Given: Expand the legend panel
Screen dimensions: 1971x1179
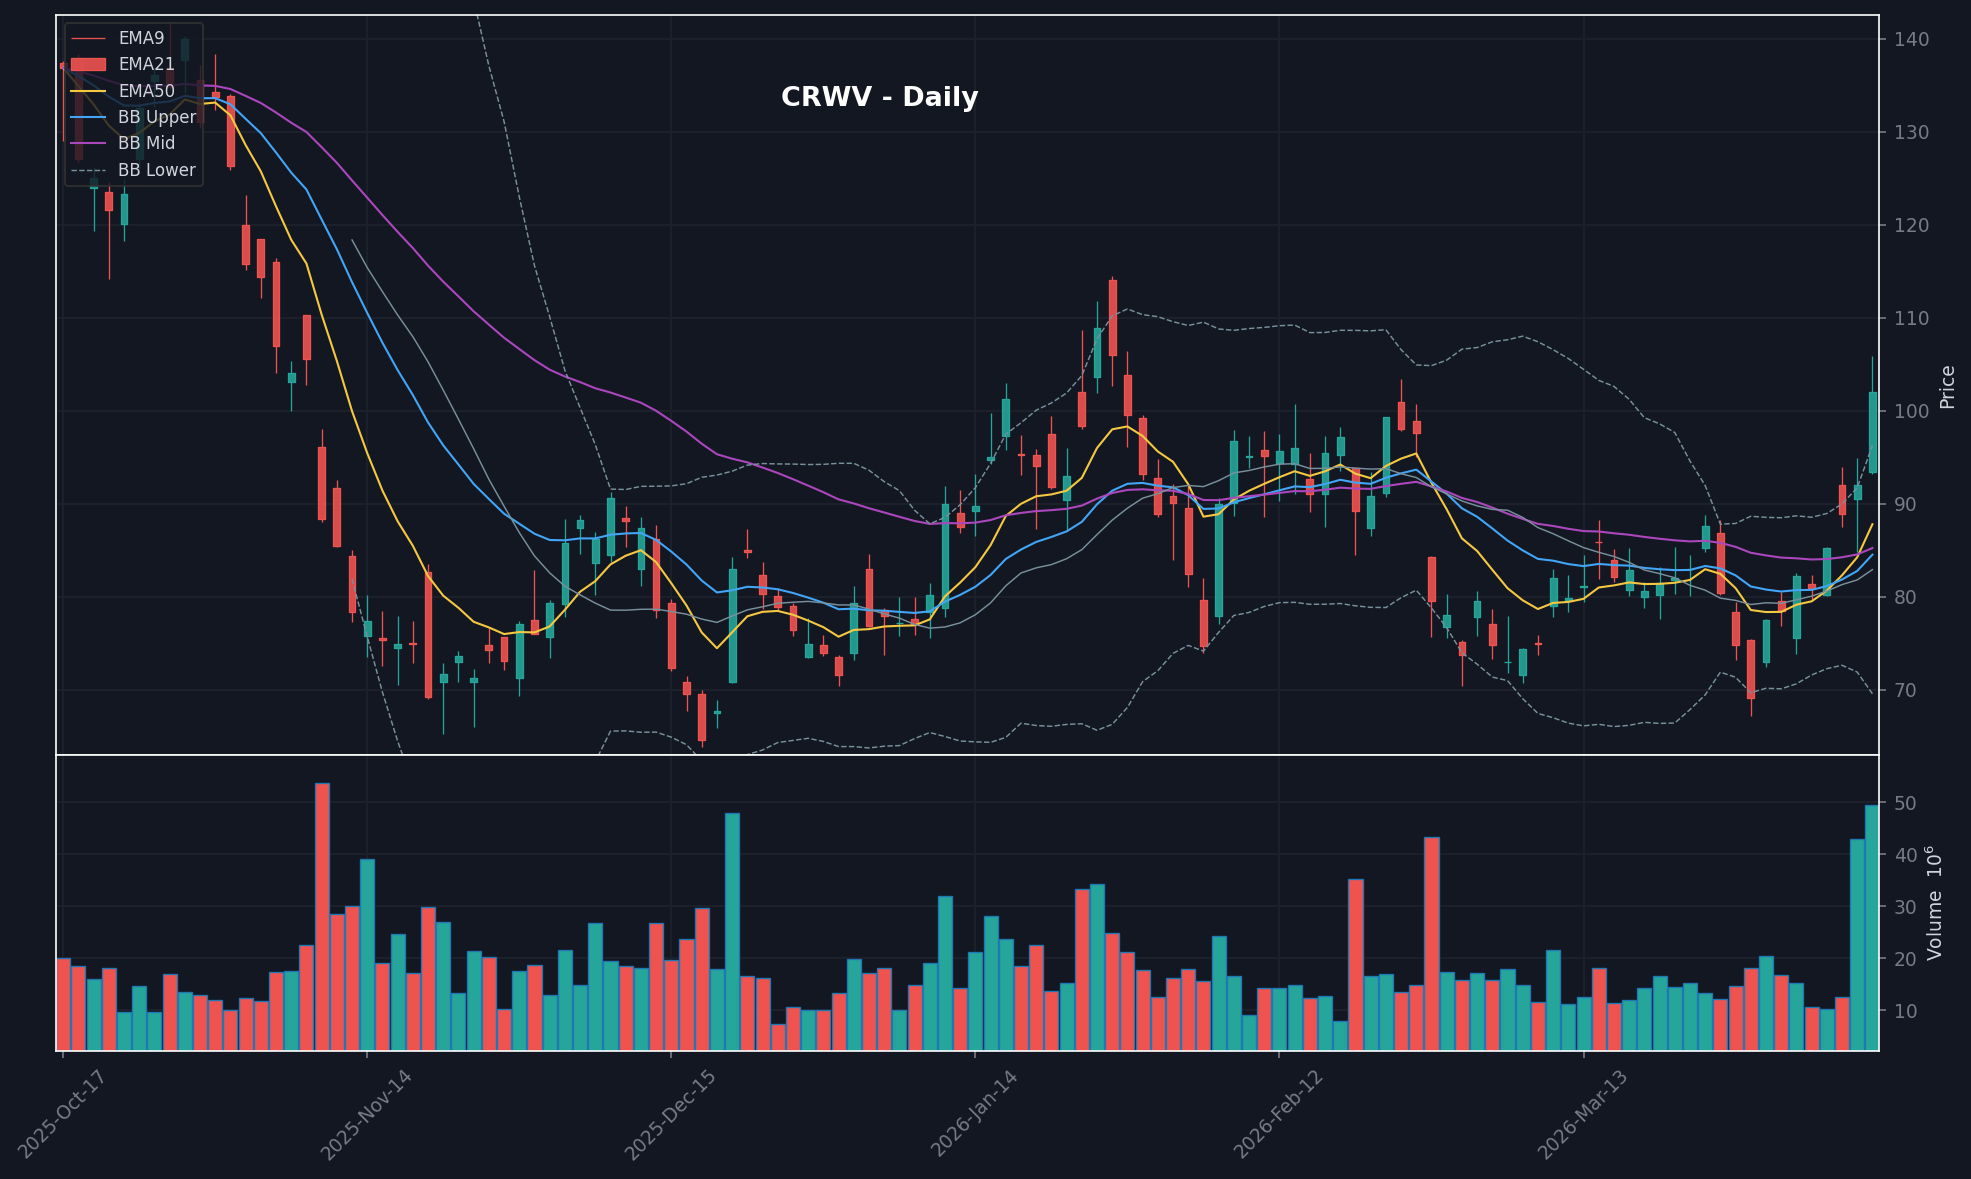Looking at the screenshot, I should (133, 103).
